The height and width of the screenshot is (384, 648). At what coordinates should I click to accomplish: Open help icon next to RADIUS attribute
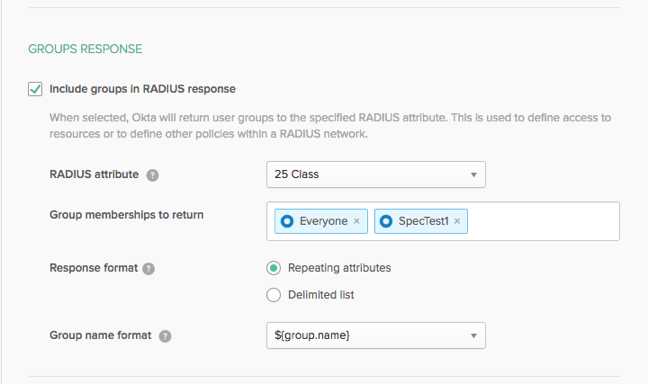[x=152, y=175]
